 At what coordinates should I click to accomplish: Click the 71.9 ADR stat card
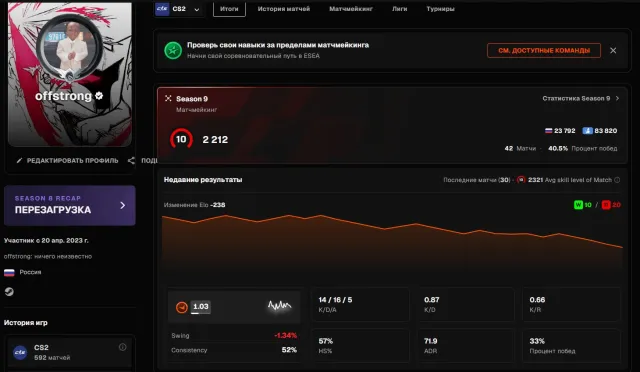(466, 345)
